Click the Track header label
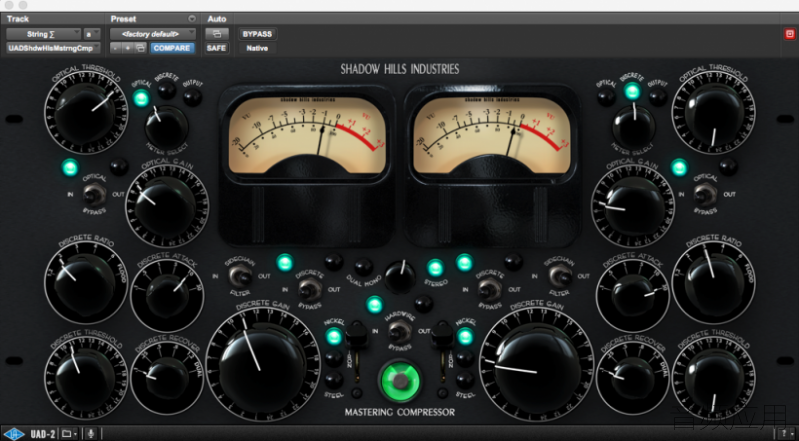The width and height of the screenshot is (799, 441). pyautogui.click(x=18, y=19)
